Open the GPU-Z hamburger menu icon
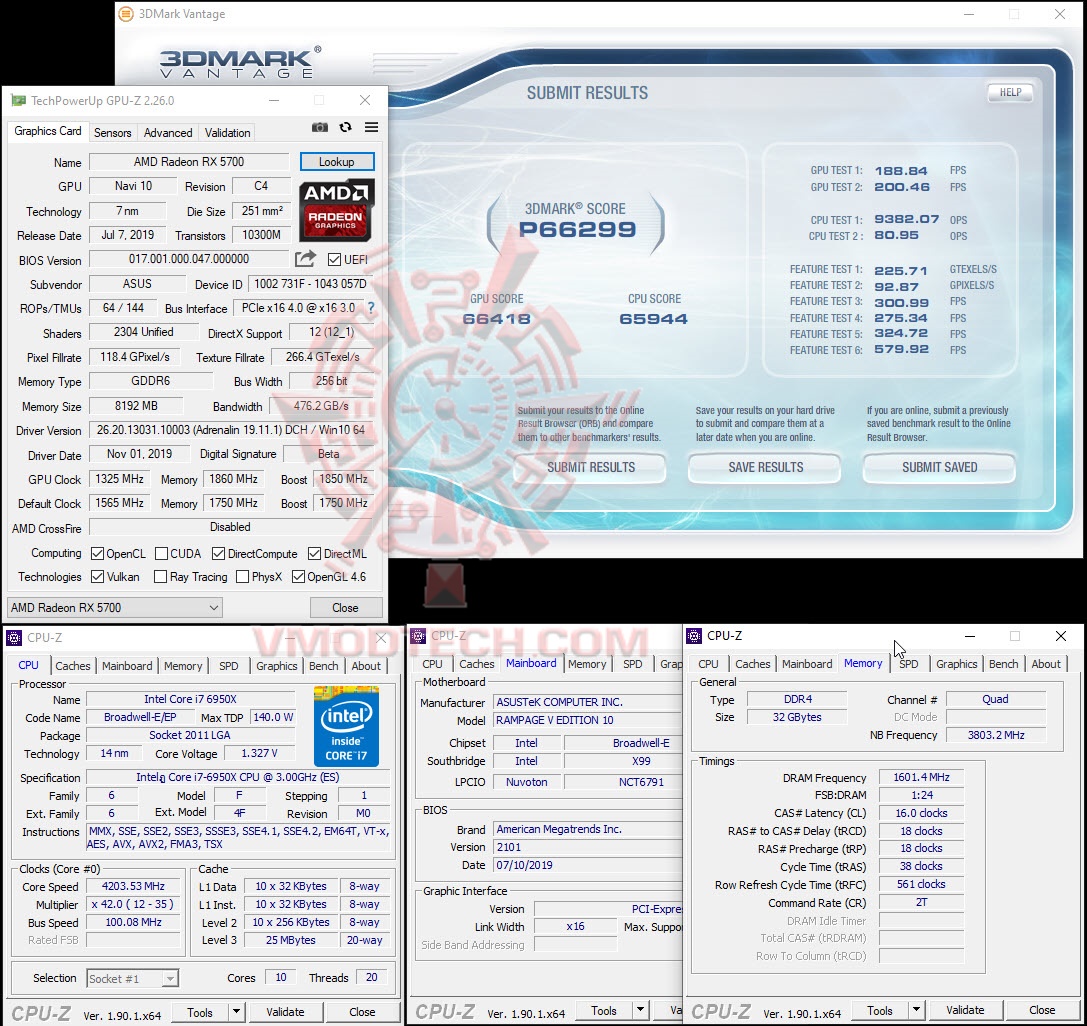Screen dimensions: 1087x1026 (x=372, y=128)
